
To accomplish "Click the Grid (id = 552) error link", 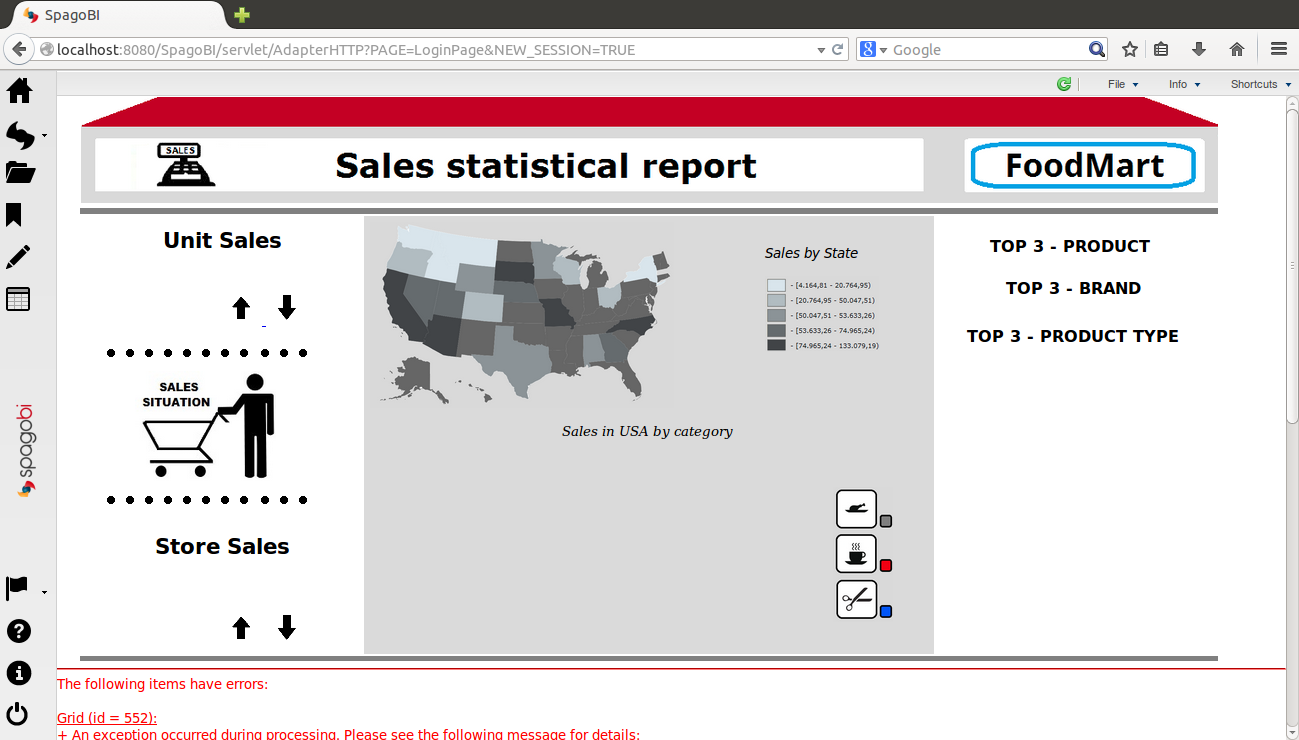I will (107, 718).
